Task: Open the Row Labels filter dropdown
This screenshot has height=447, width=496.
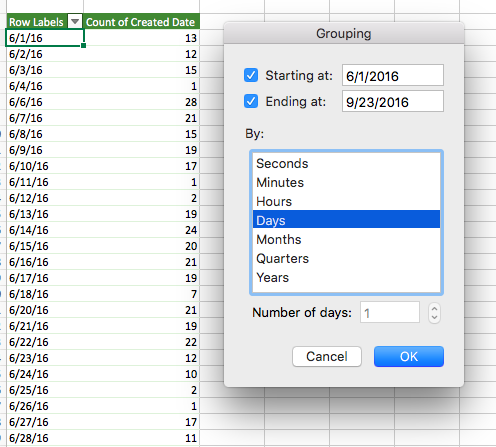Action: click(75, 22)
